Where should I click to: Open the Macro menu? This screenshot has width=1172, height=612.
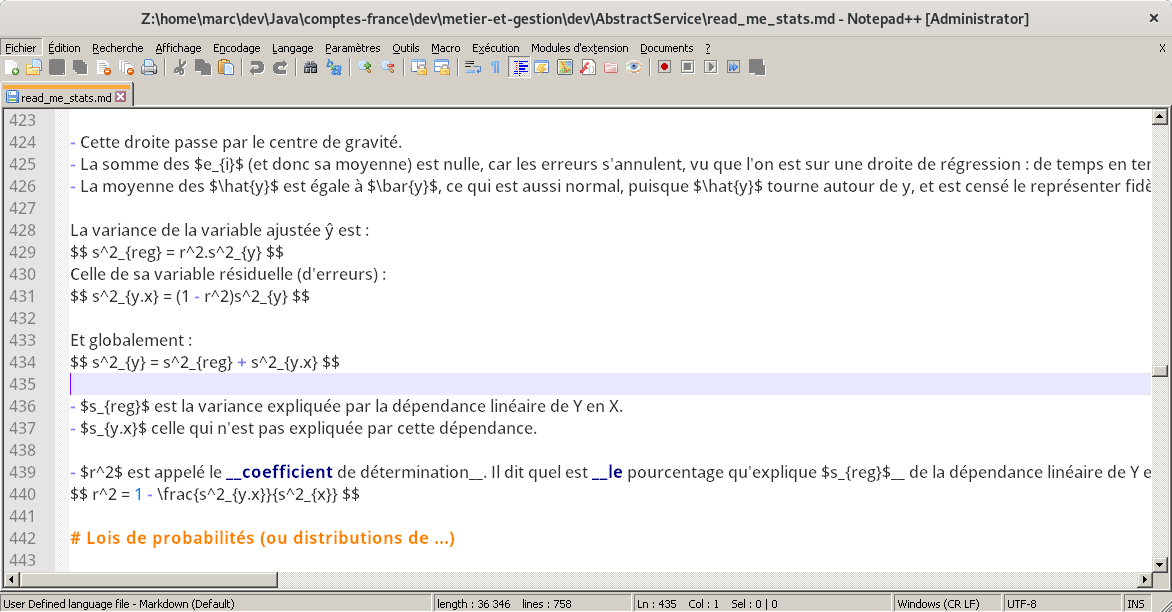click(445, 48)
